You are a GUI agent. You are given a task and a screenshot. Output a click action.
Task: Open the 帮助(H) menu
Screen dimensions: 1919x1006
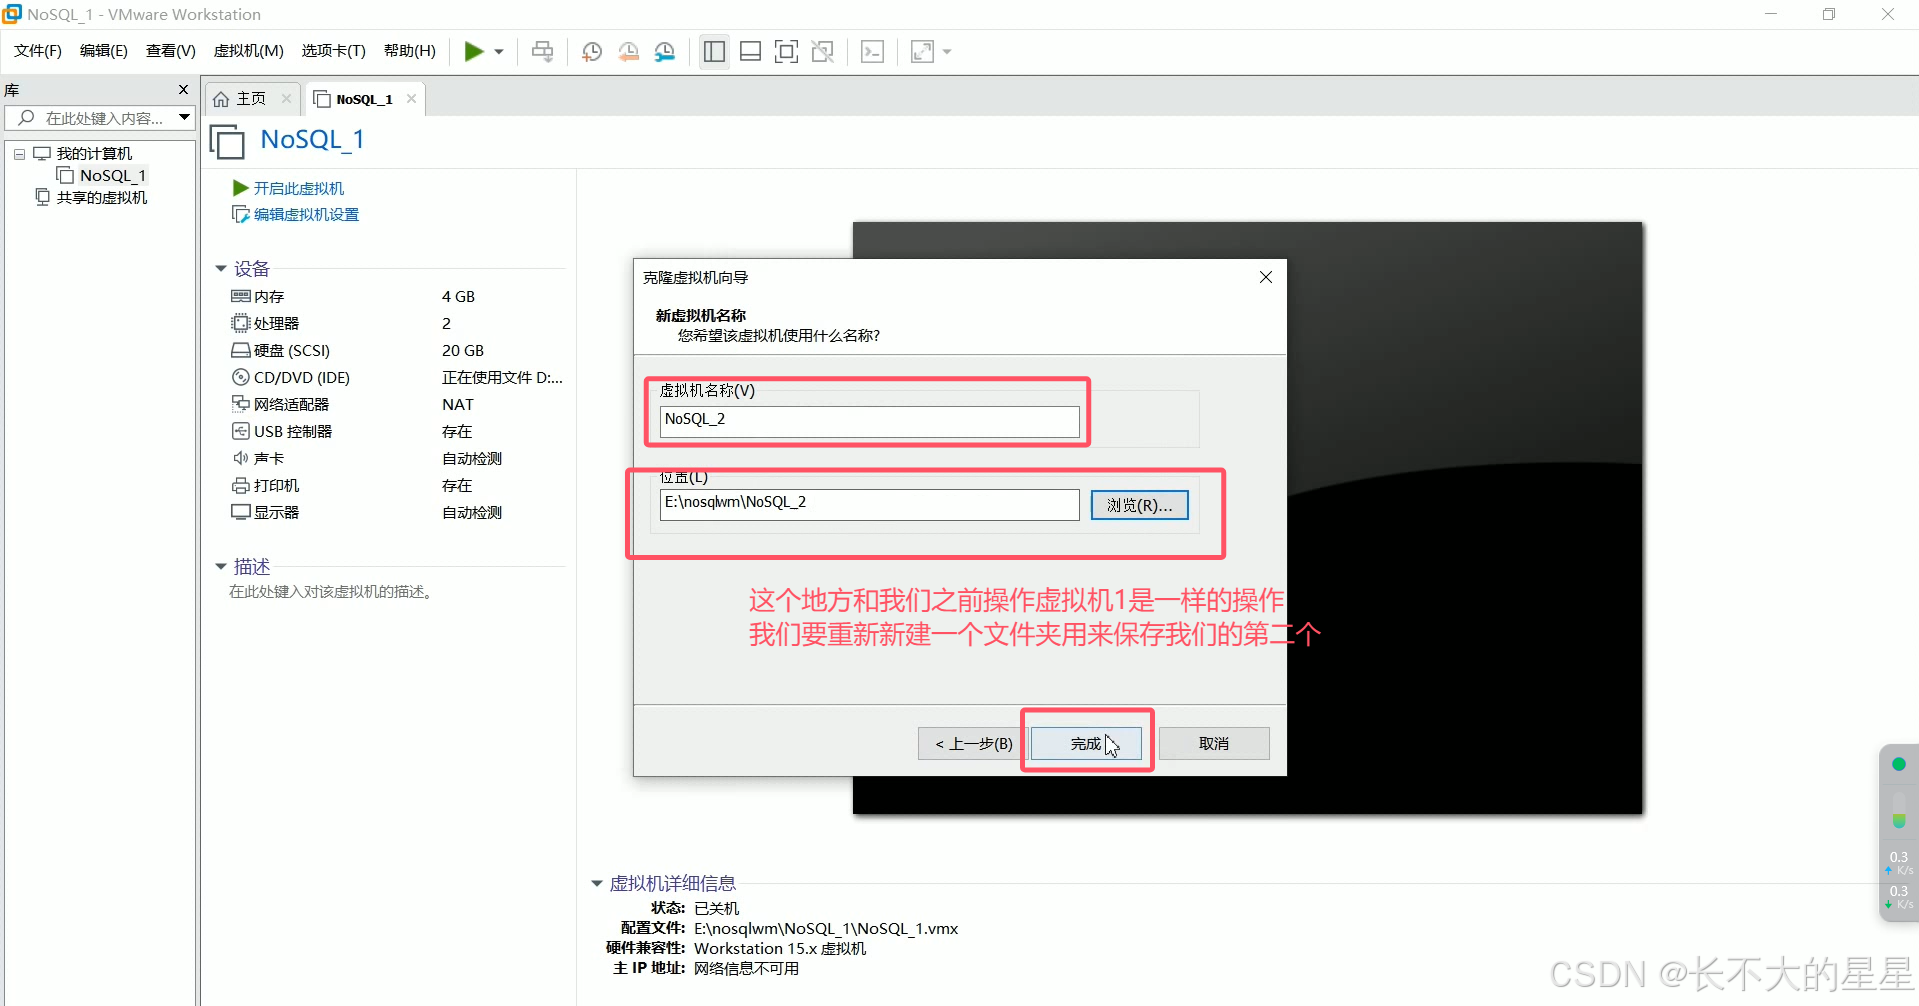point(410,51)
